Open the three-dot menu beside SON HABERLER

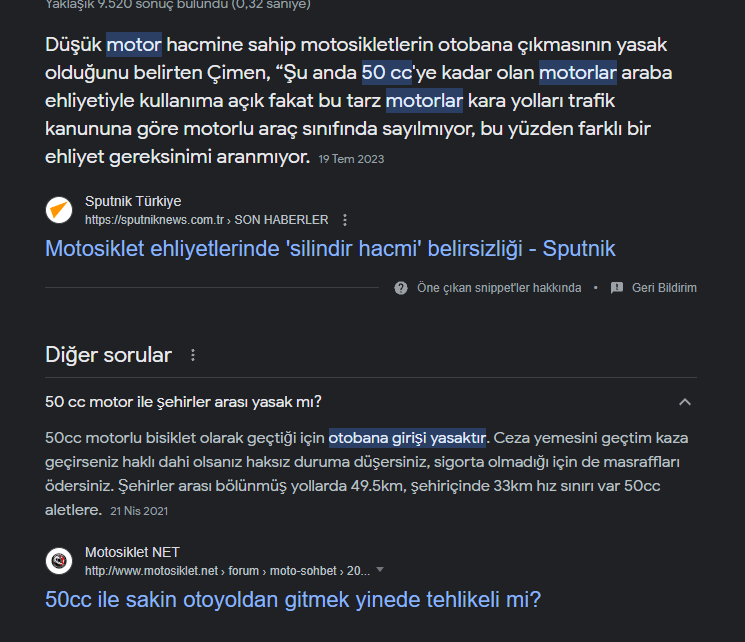[x=345, y=220]
